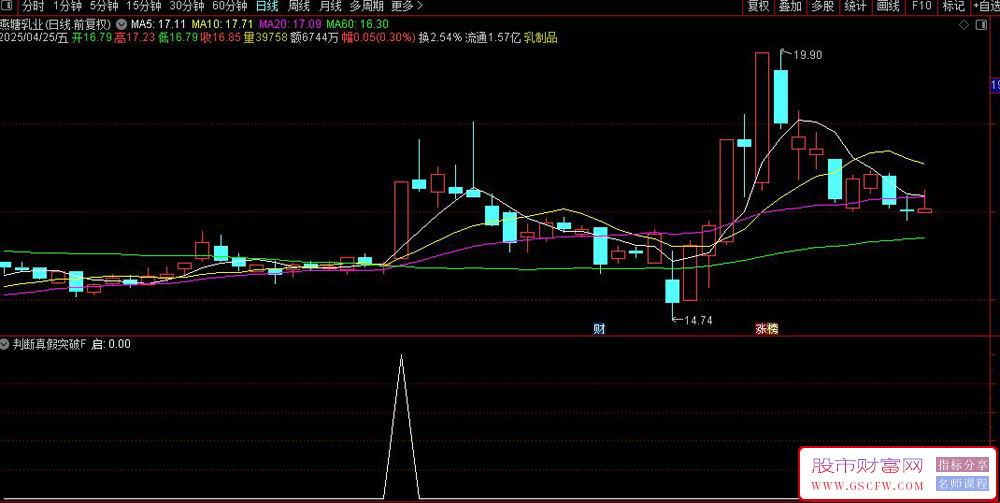Viewport: 1000px width, 503px height.
Task: Click the 财 marker on the chart
Action: coord(599,329)
